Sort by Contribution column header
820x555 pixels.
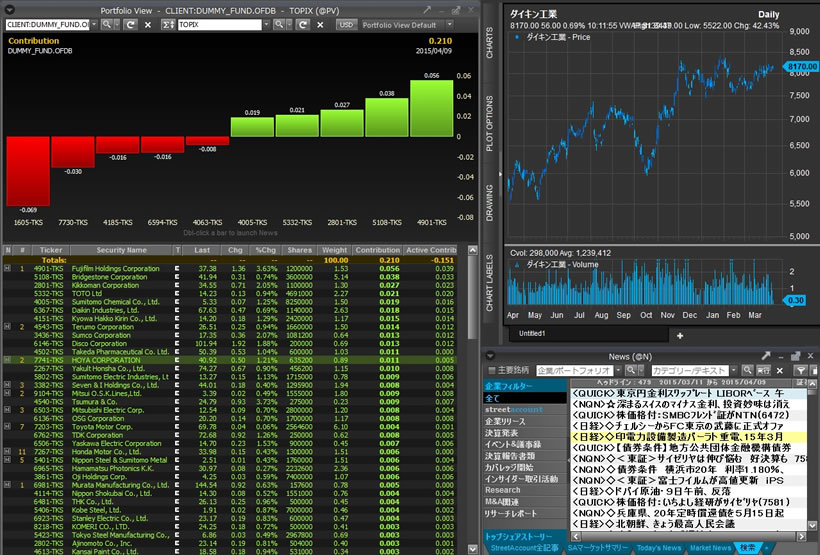coord(378,250)
